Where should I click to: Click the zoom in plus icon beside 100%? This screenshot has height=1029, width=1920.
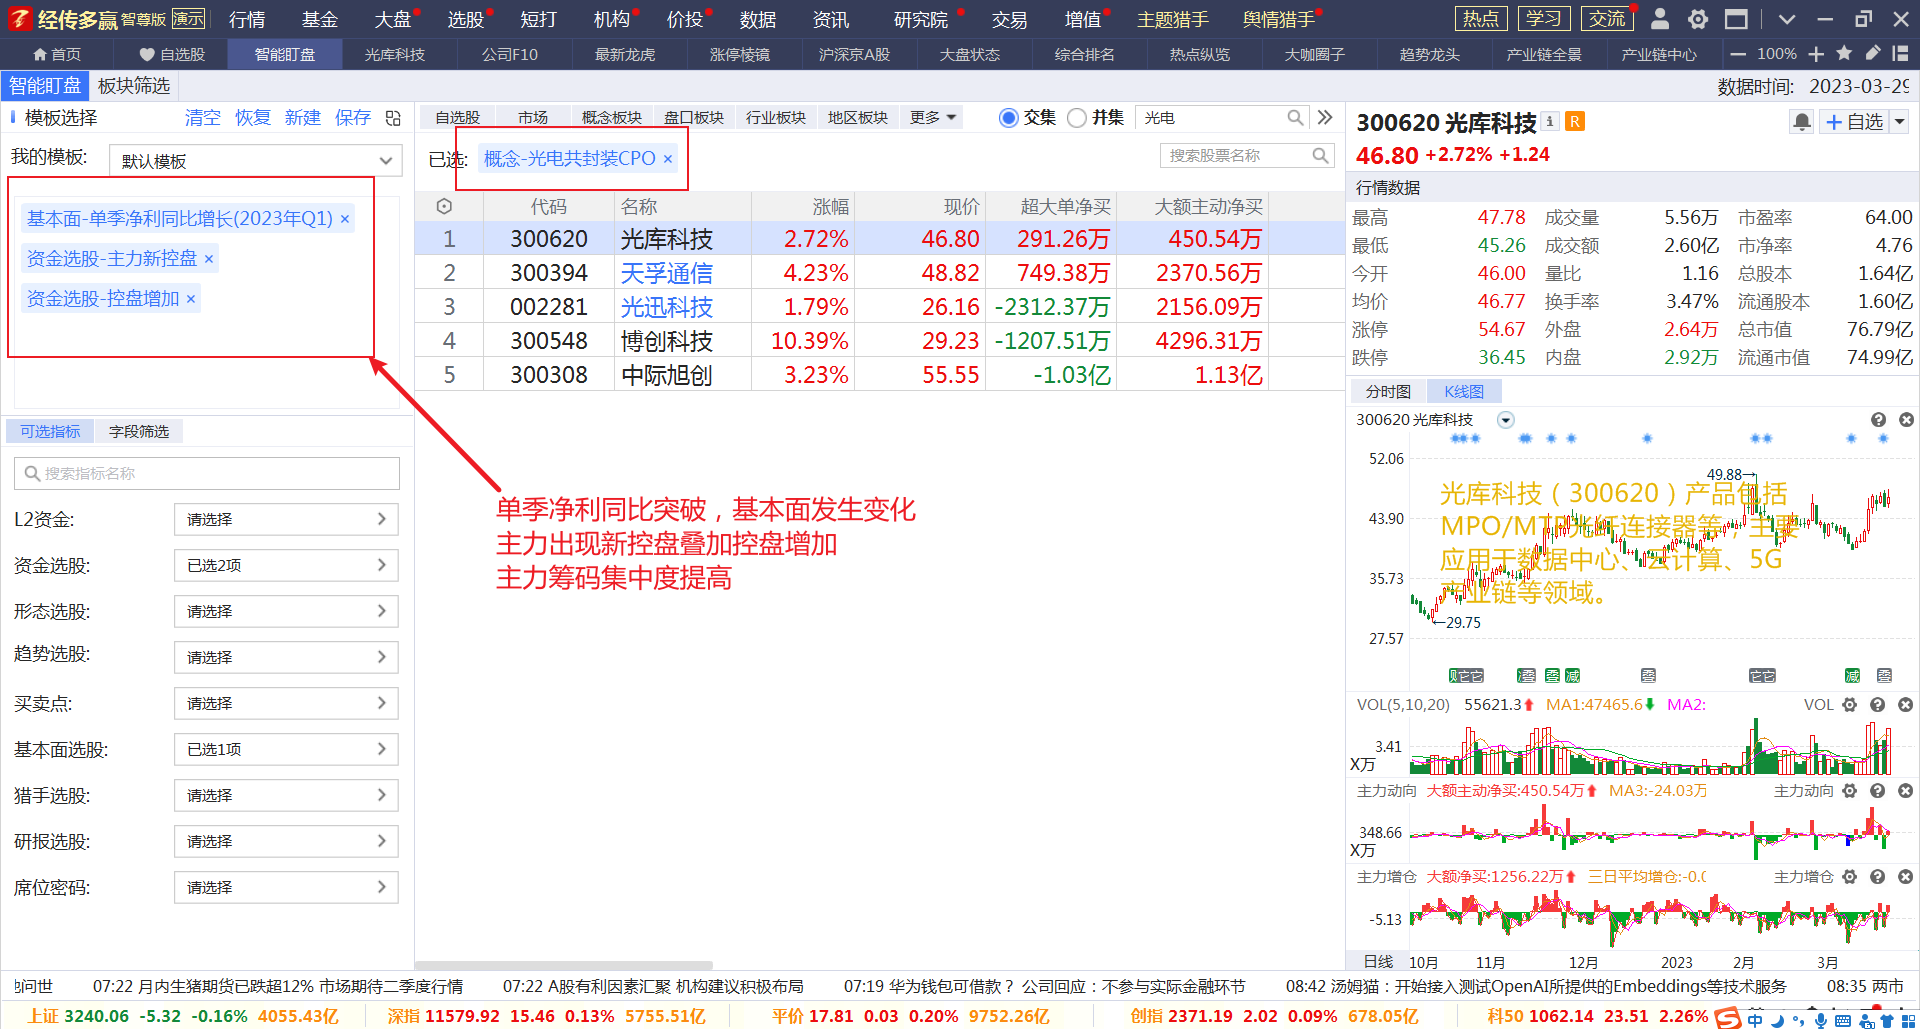[1816, 54]
